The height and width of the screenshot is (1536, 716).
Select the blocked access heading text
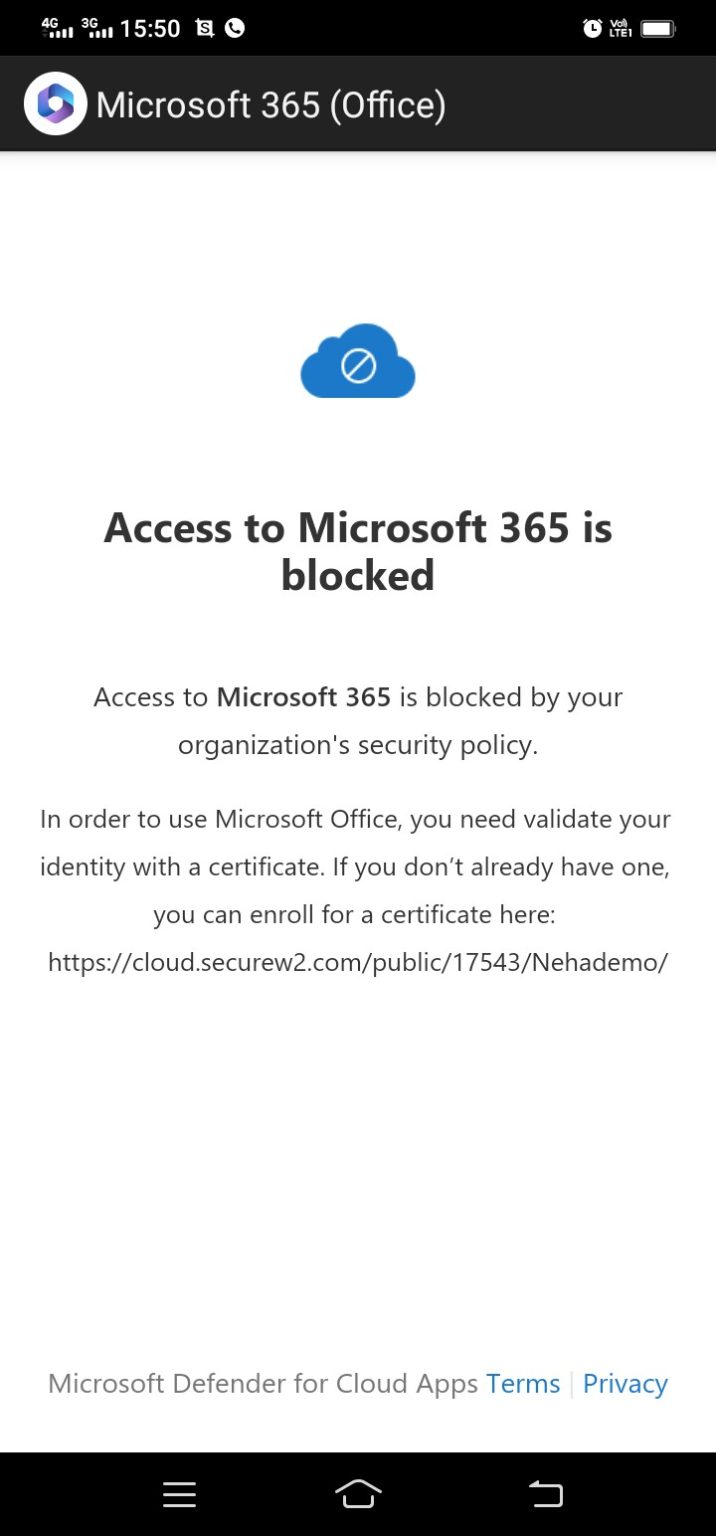(357, 551)
